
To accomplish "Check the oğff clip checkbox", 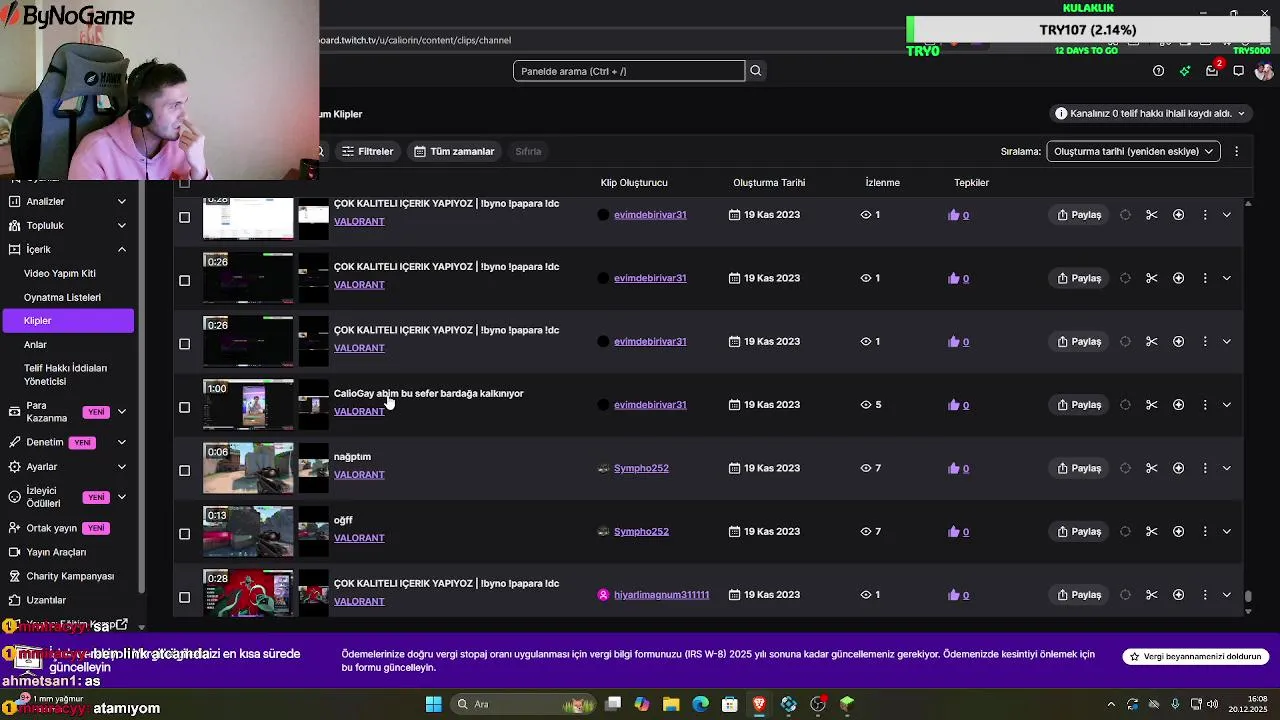I will click(184, 534).
